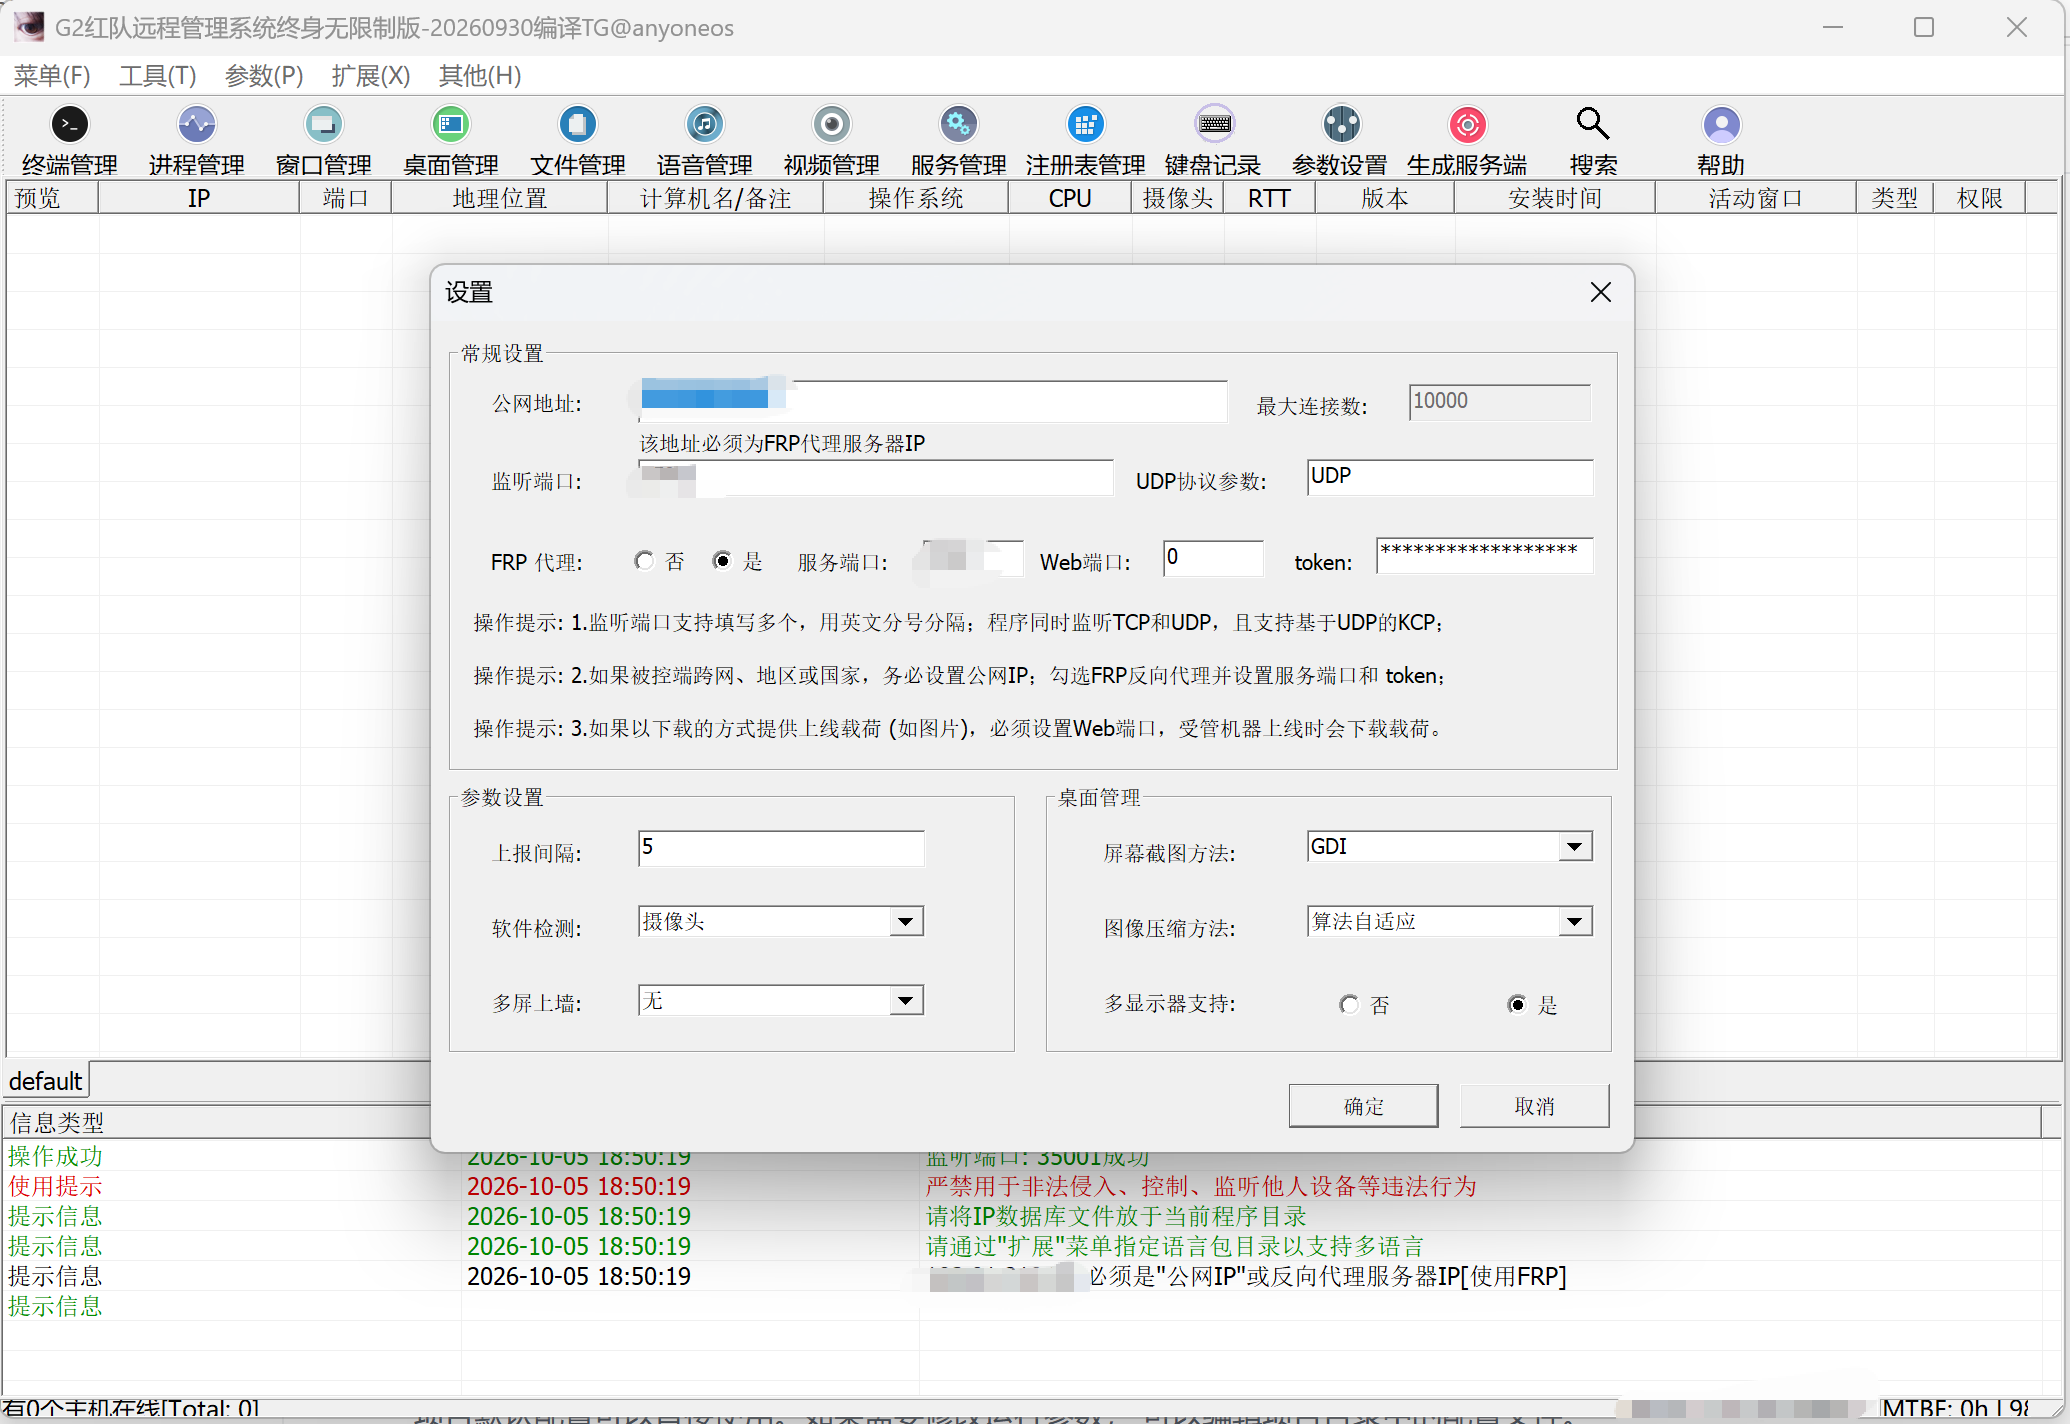This screenshot has height=1424, width=2070.
Task: Click the 操作系统 column header
Action: click(915, 198)
